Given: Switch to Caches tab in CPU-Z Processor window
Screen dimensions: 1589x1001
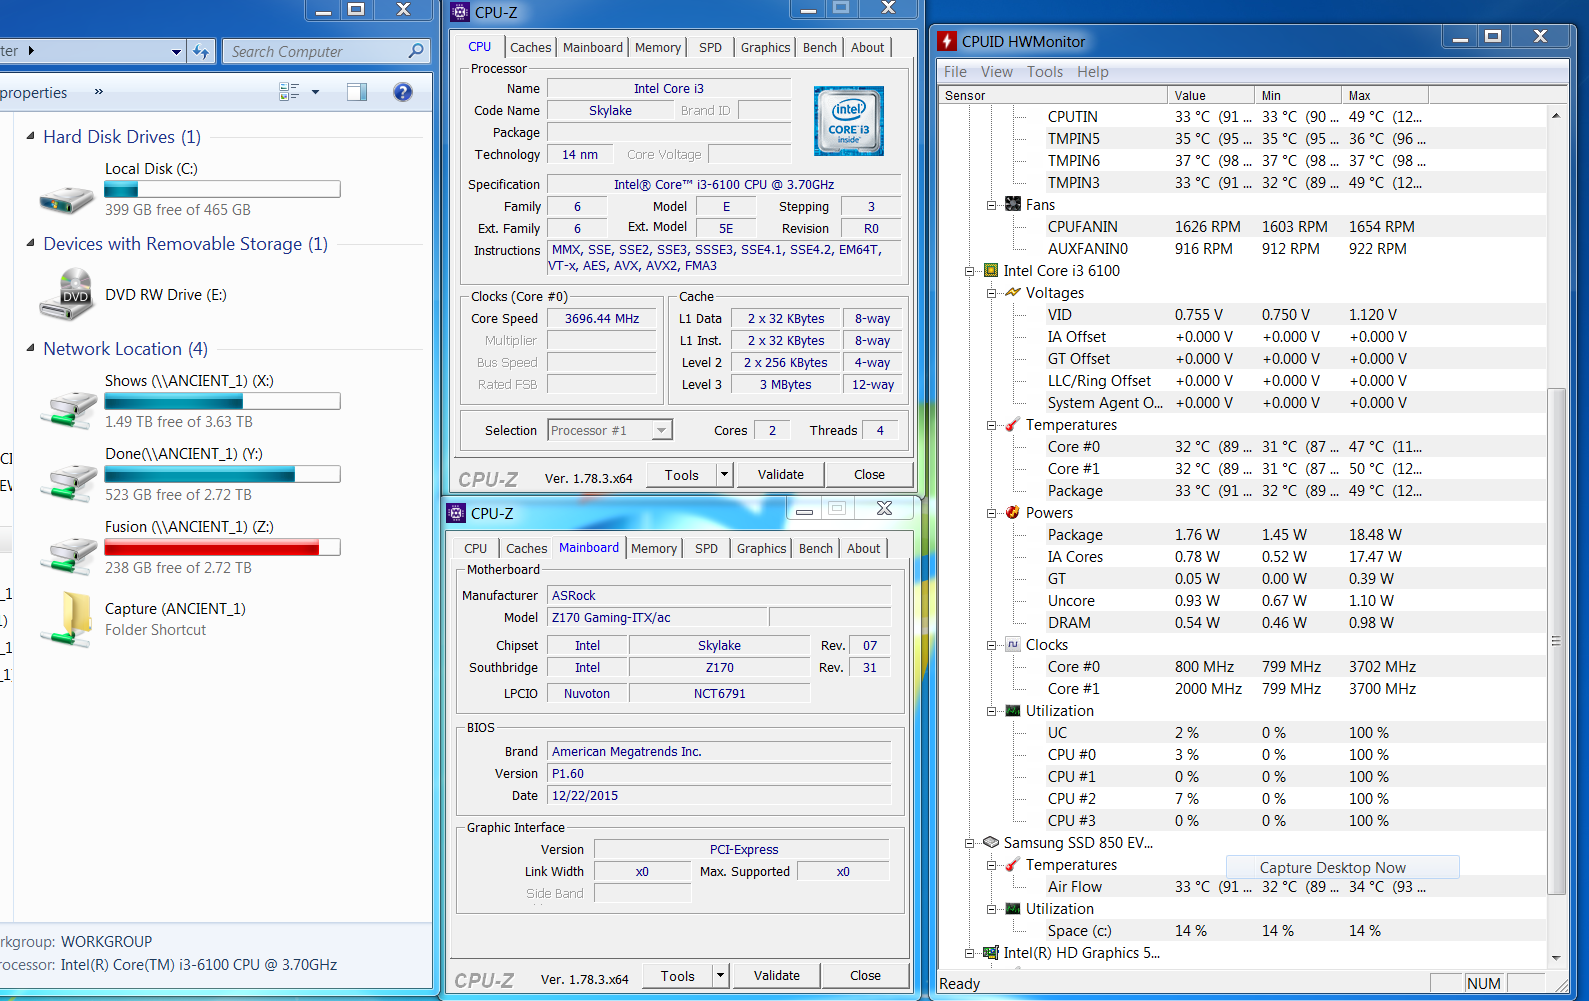Looking at the screenshot, I should pyautogui.click(x=530, y=47).
